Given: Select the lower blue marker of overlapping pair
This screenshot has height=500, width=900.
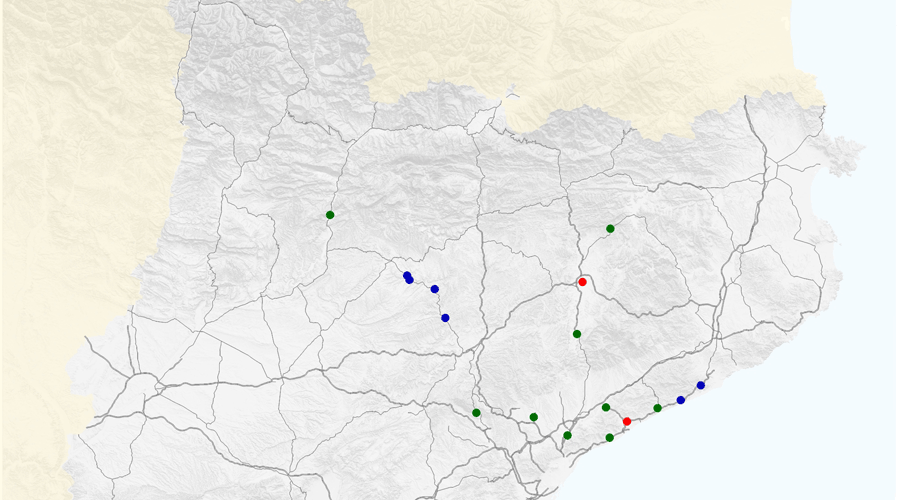Looking at the screenshot, I should [x=409, y=280].
